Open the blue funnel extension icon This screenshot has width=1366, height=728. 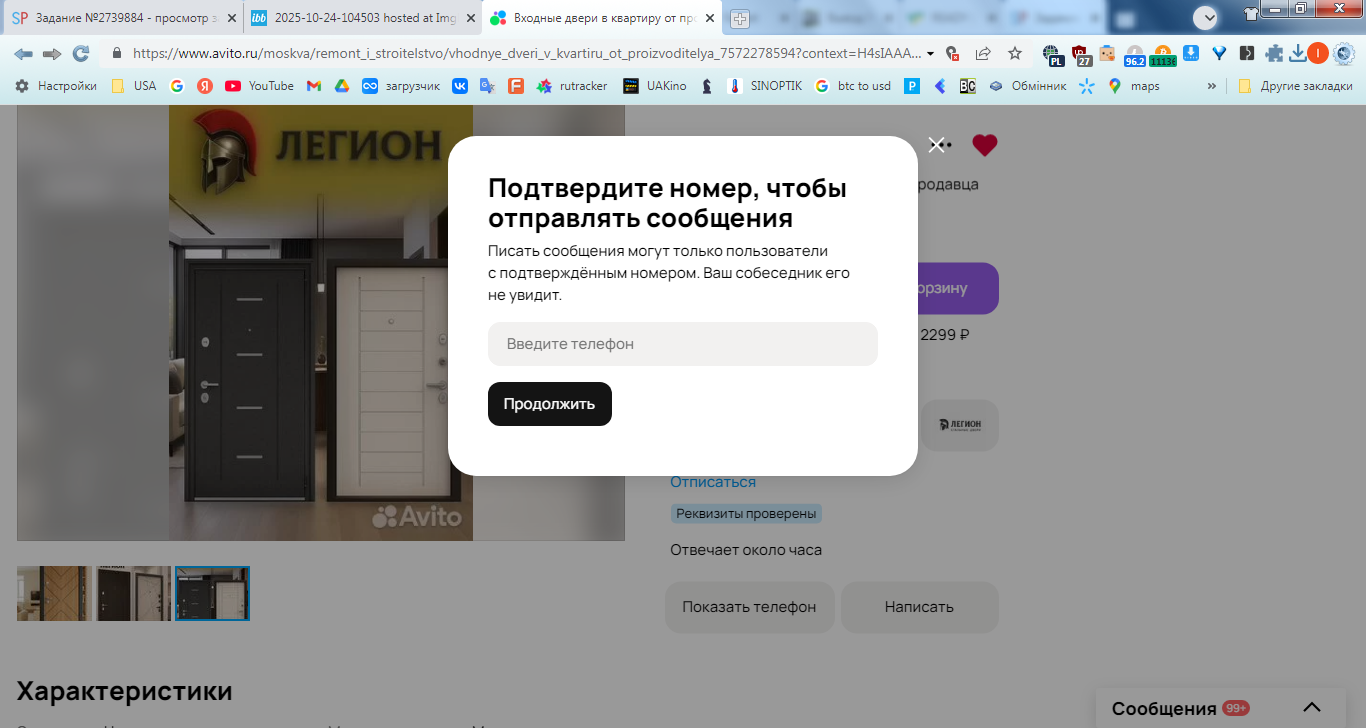click(x=1219, y=53)
